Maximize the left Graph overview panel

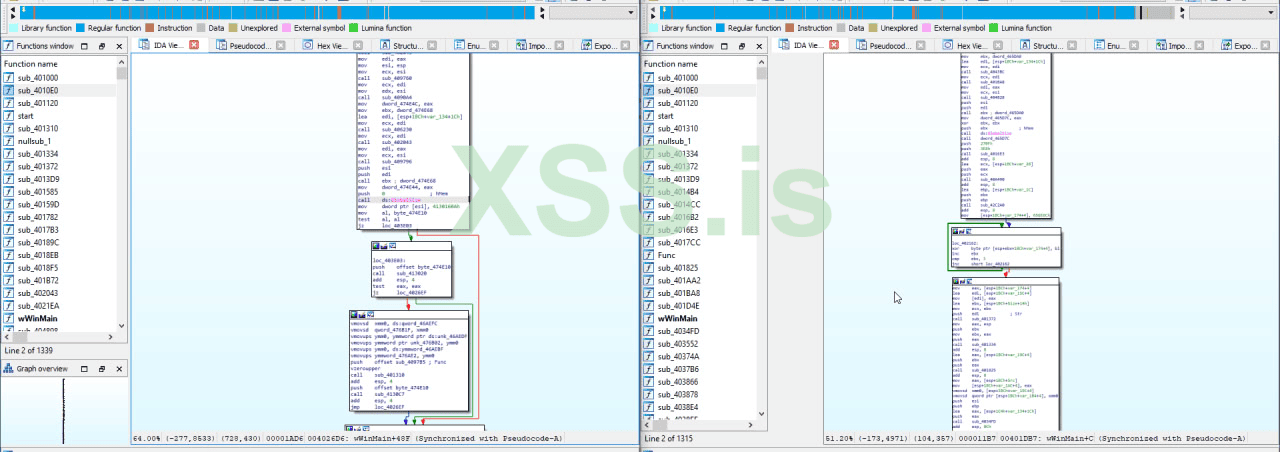[84, 368]
